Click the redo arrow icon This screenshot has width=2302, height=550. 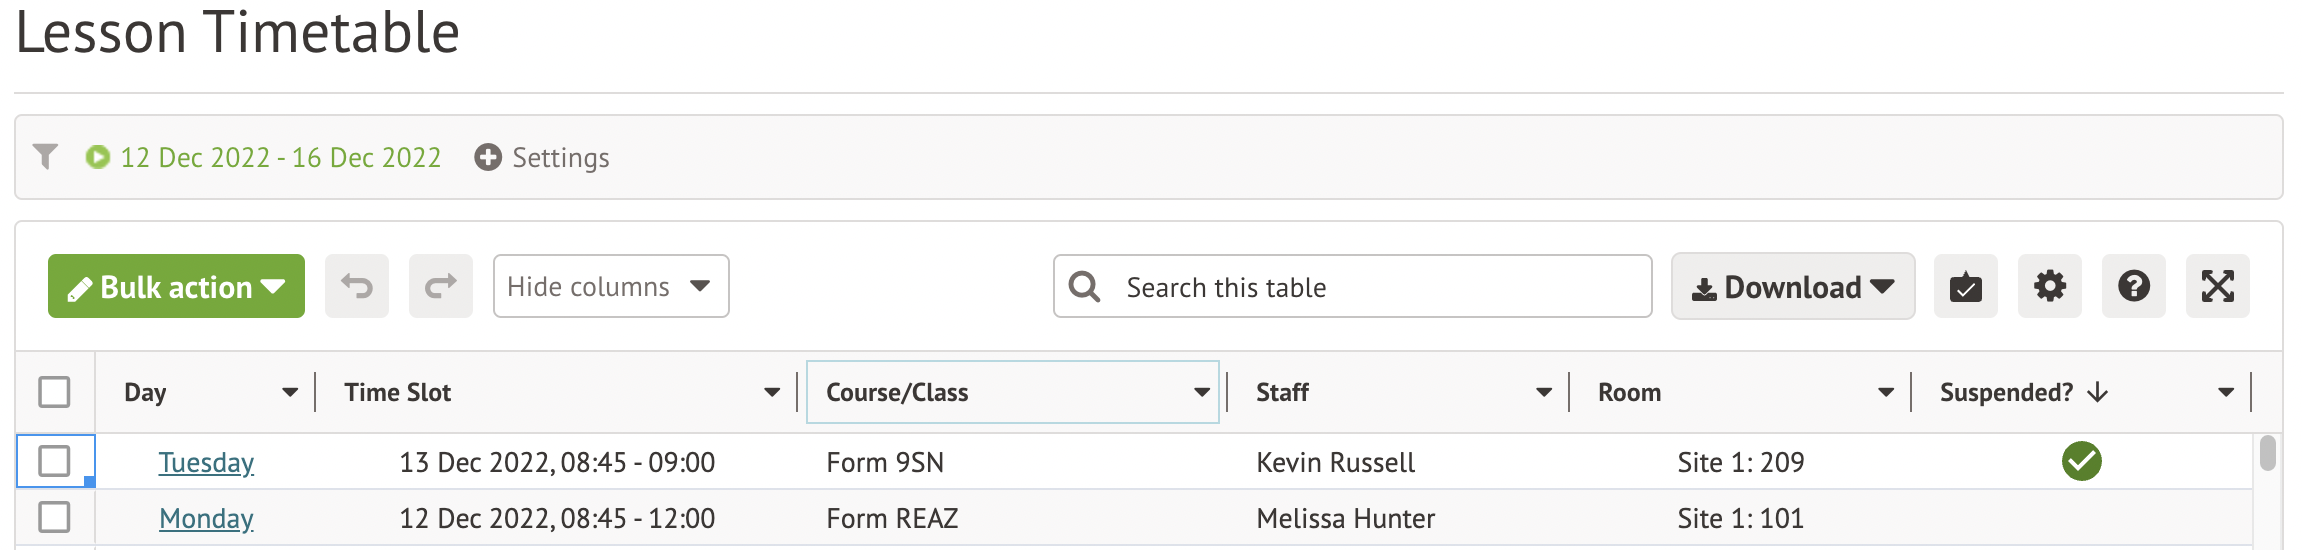point(440,287)
